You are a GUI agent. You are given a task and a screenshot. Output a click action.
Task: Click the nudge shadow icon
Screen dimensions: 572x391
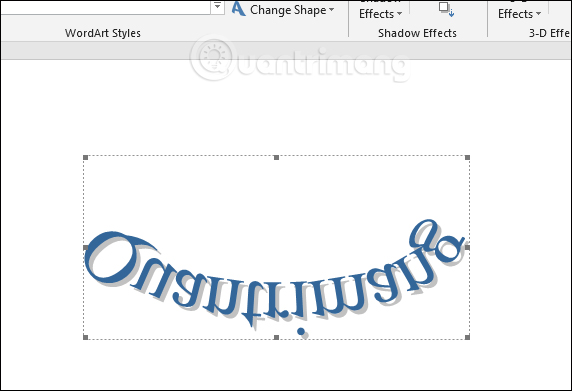[447, 9]
